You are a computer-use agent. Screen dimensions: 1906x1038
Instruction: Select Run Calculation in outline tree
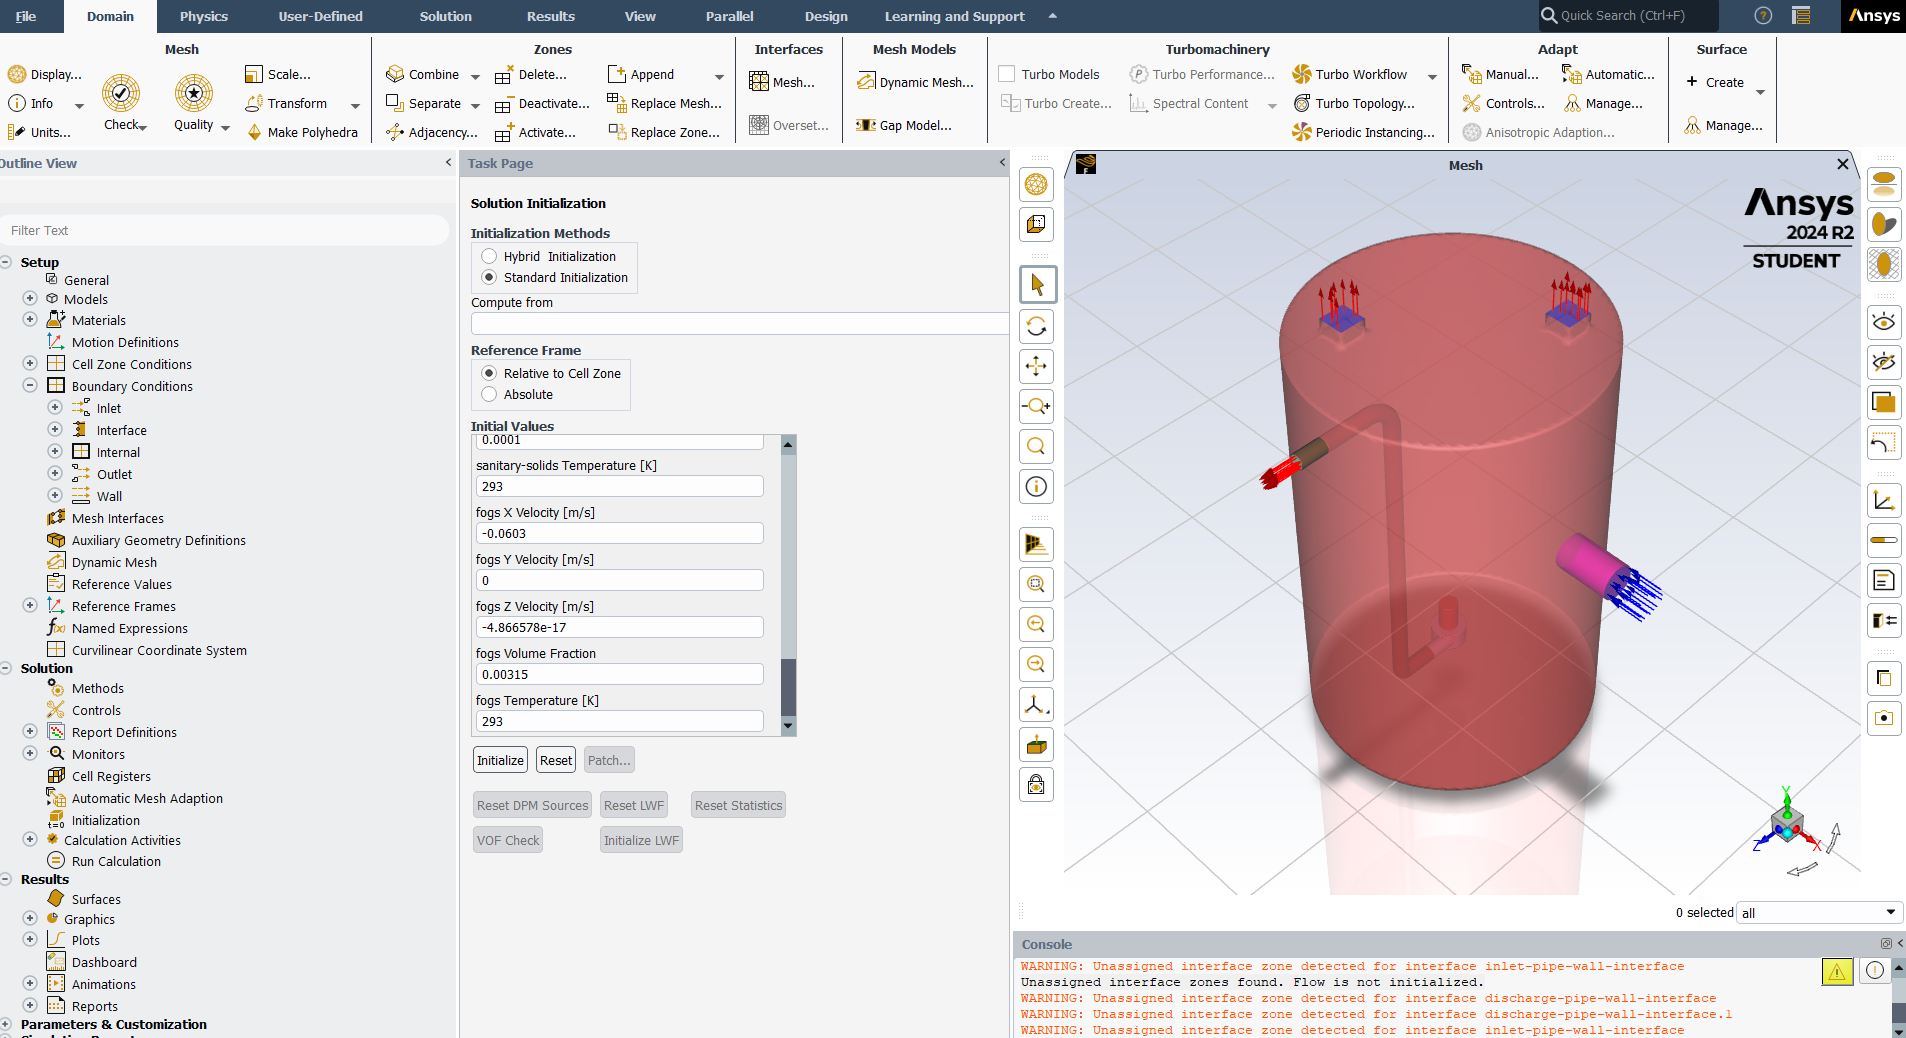(116, 861)
